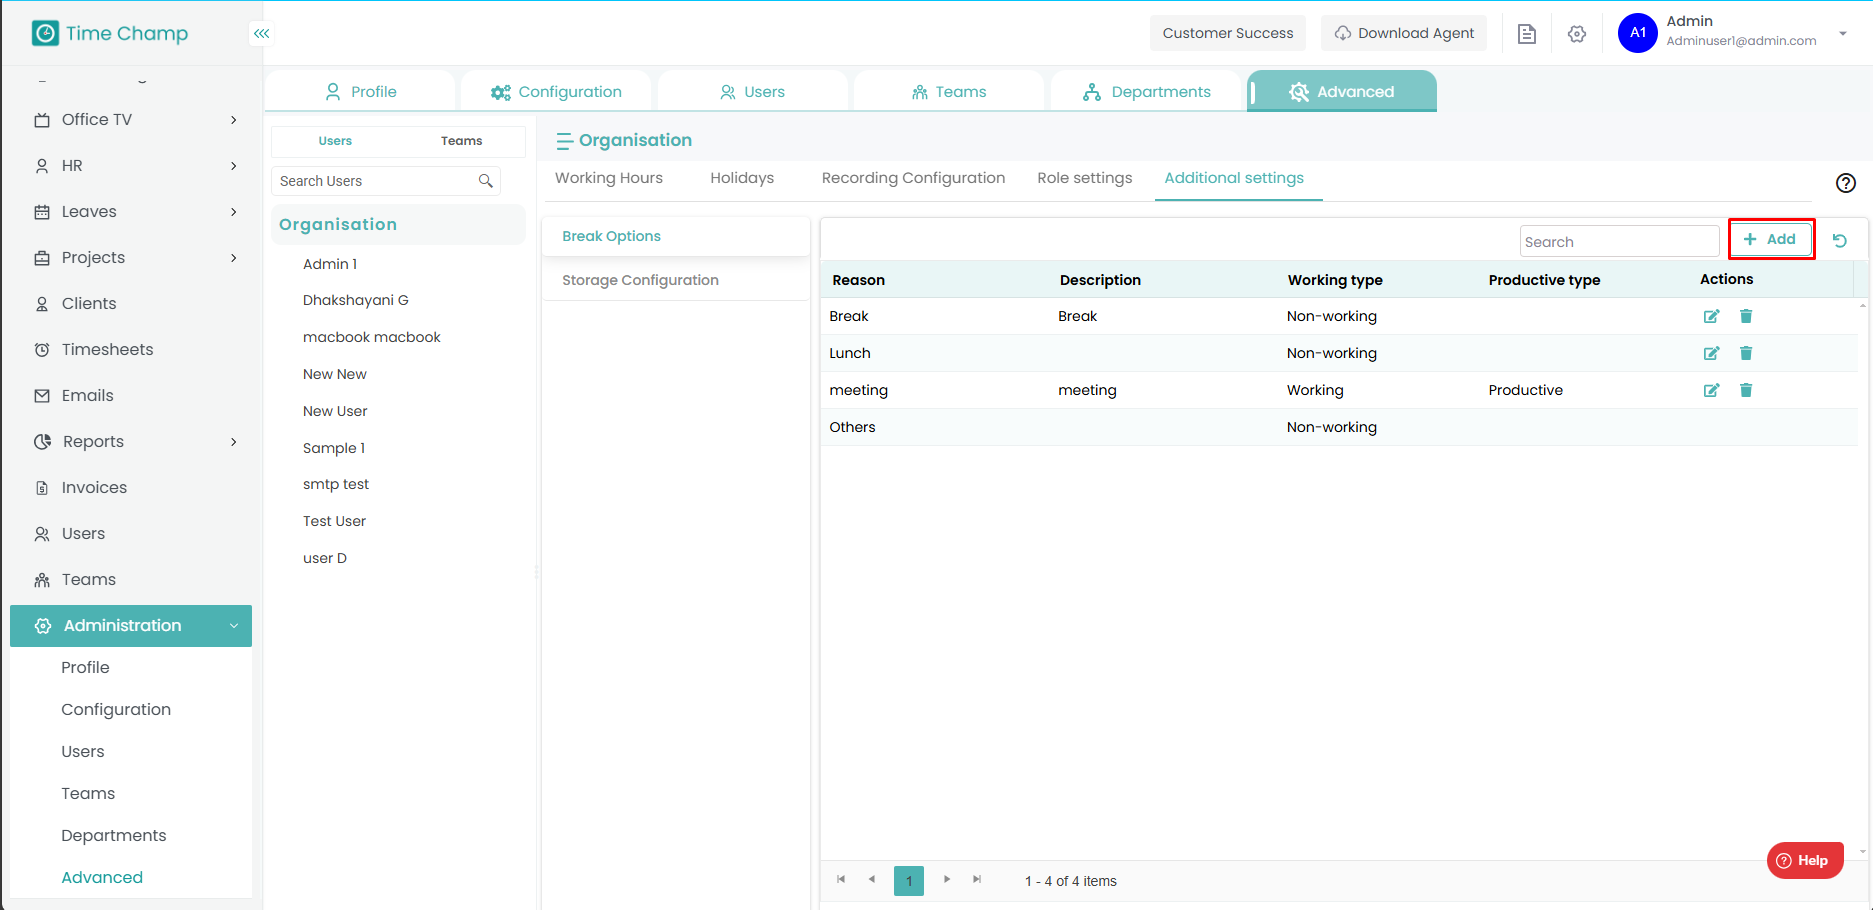Switch user list to Teams
Screen dimensions: 1873x910
[x=461, y=141]
